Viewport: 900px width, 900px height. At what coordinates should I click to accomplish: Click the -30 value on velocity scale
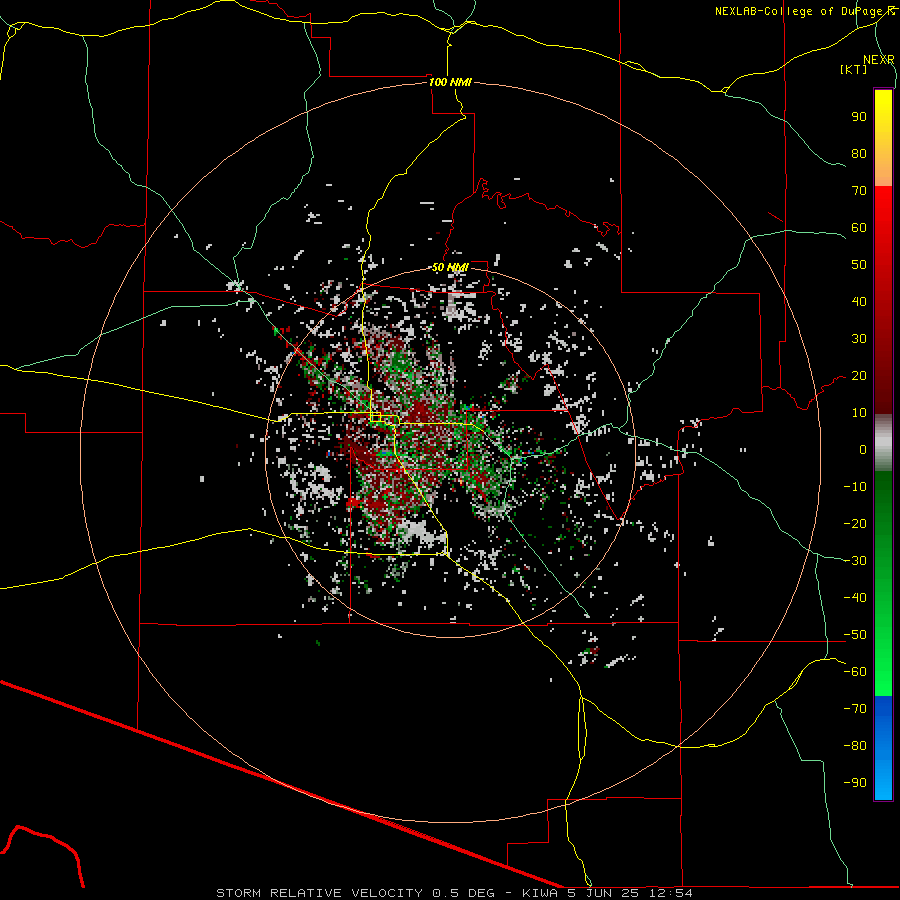coord(855,561)
